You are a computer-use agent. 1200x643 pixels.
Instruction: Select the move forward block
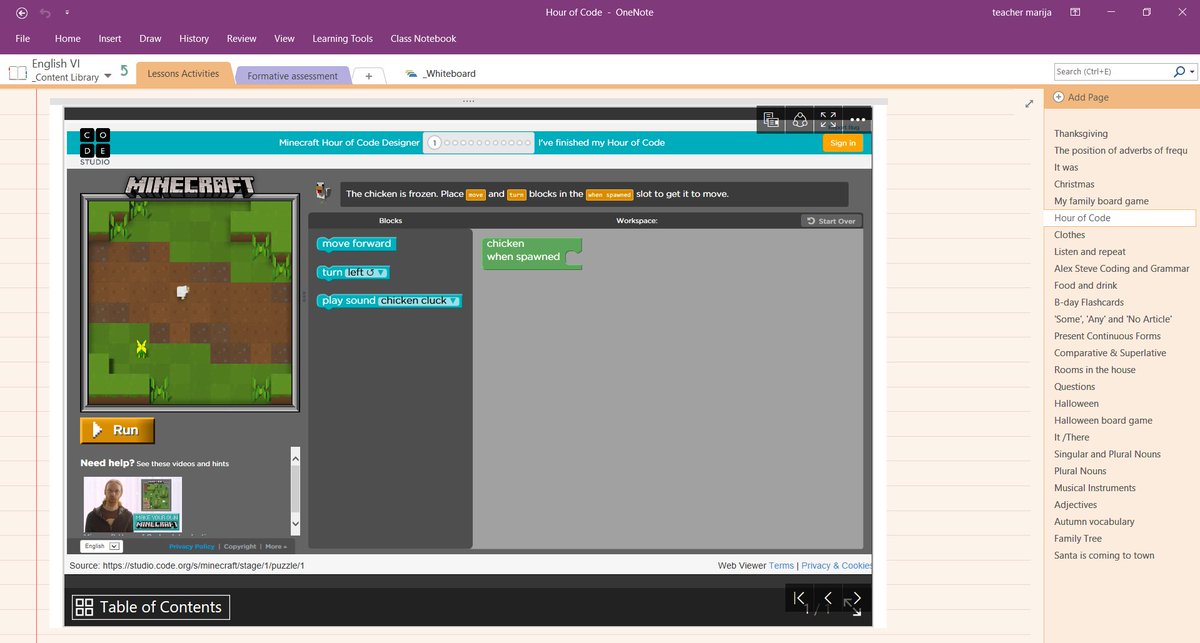point(357,244)
